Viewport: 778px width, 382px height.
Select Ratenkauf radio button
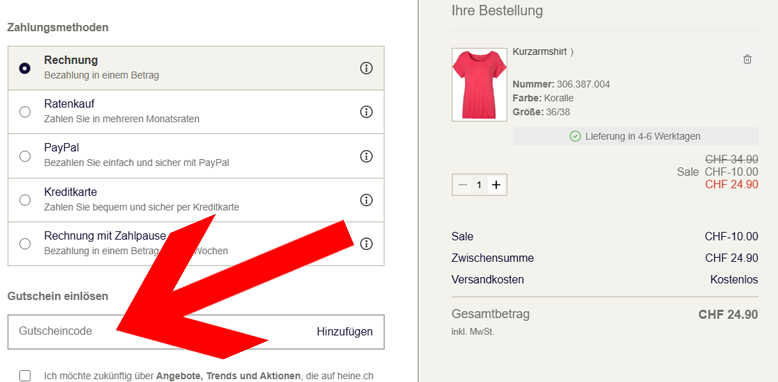(25, 112)
